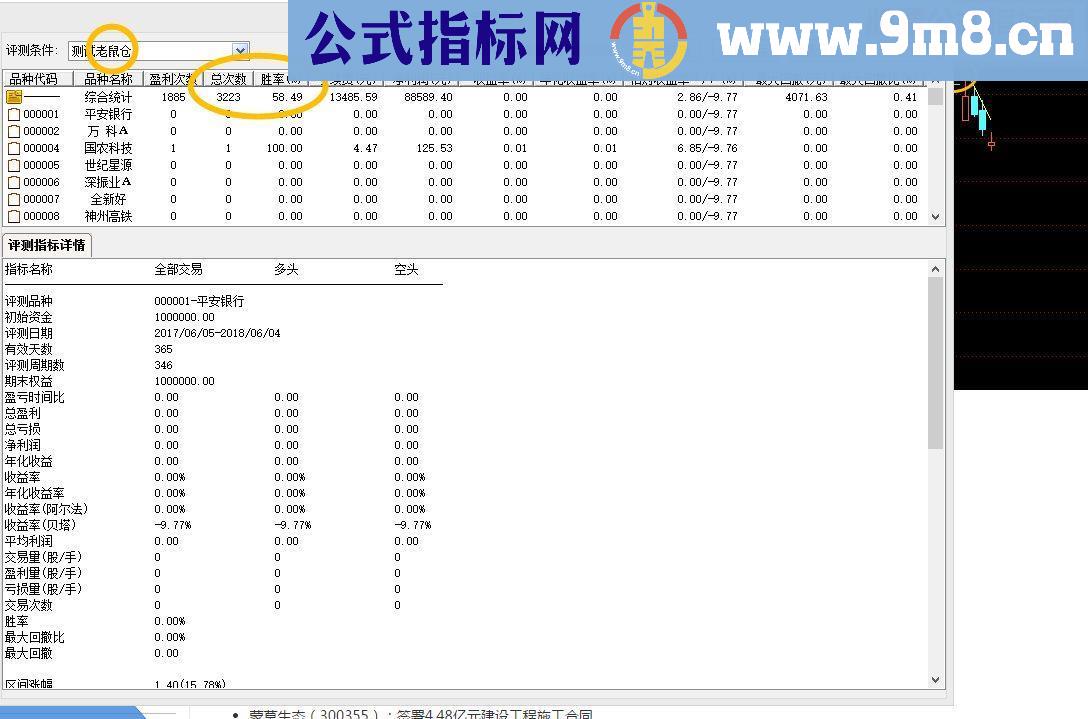Switch to the 评测指标详情 tab
Screen dimensions: 1088x719
(x=46, y=244)
